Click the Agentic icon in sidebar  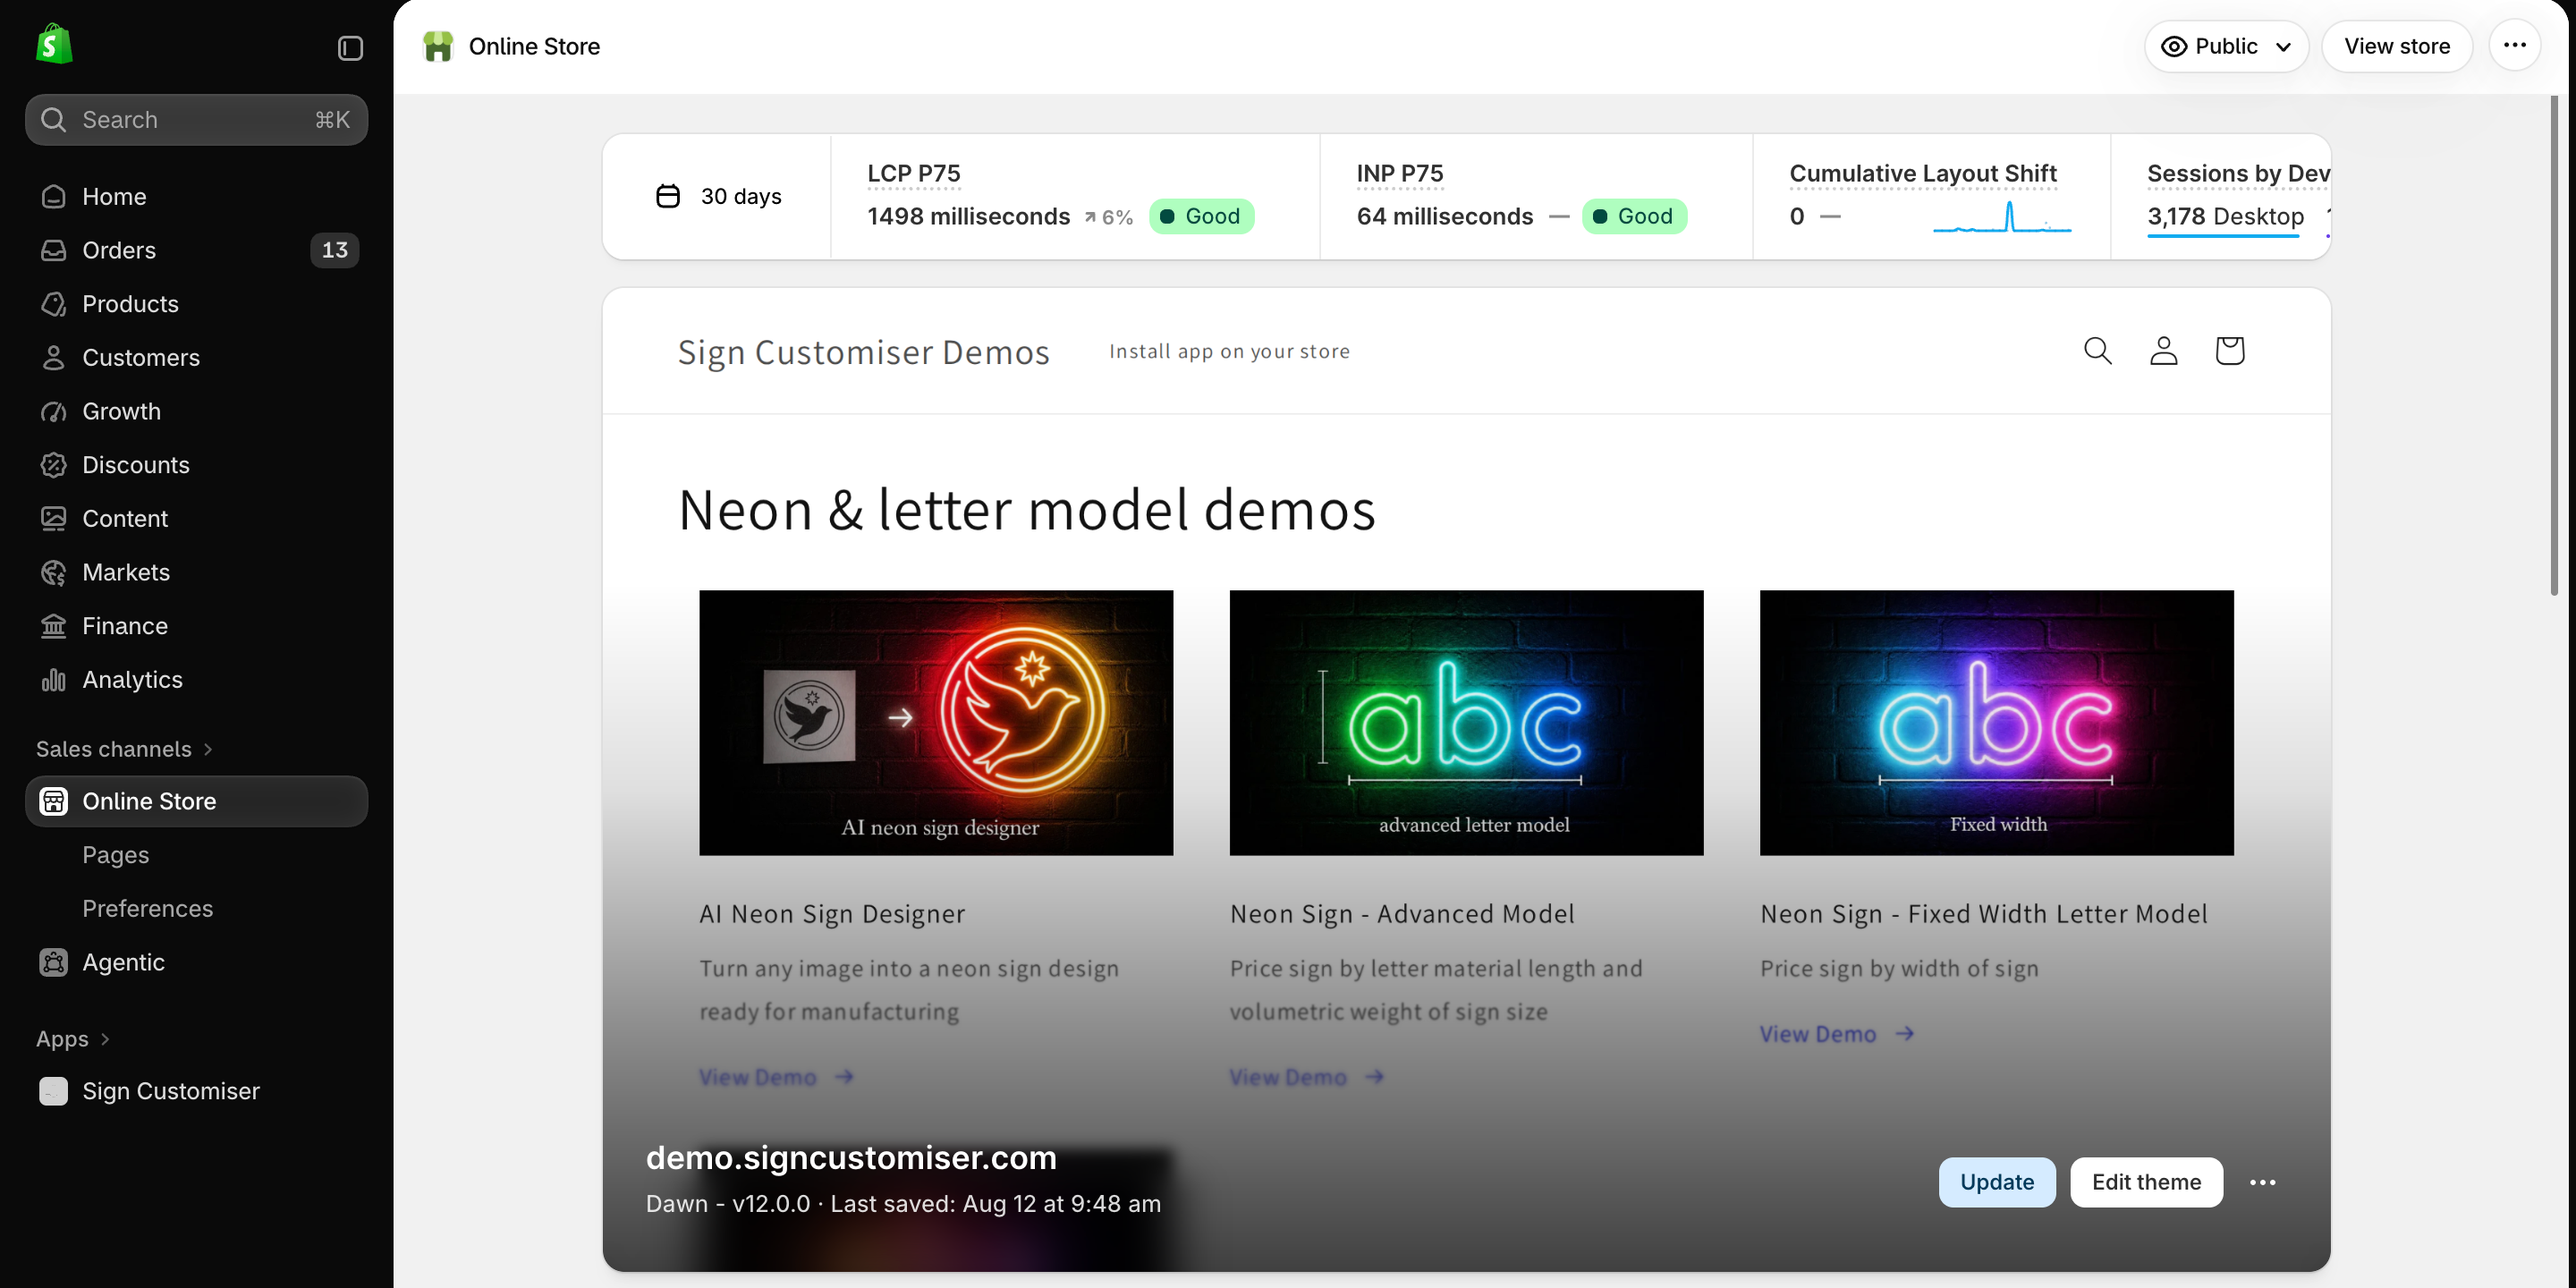53,962
